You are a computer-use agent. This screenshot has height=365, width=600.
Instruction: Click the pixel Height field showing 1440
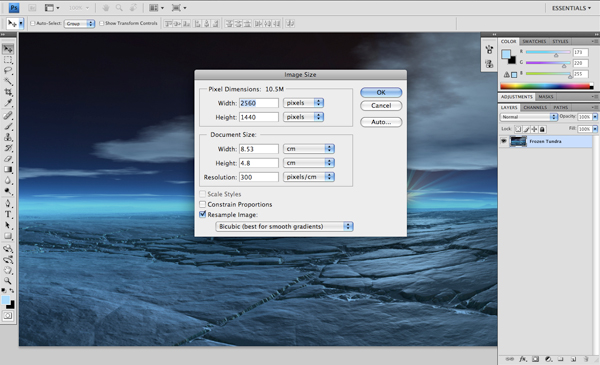259,117
